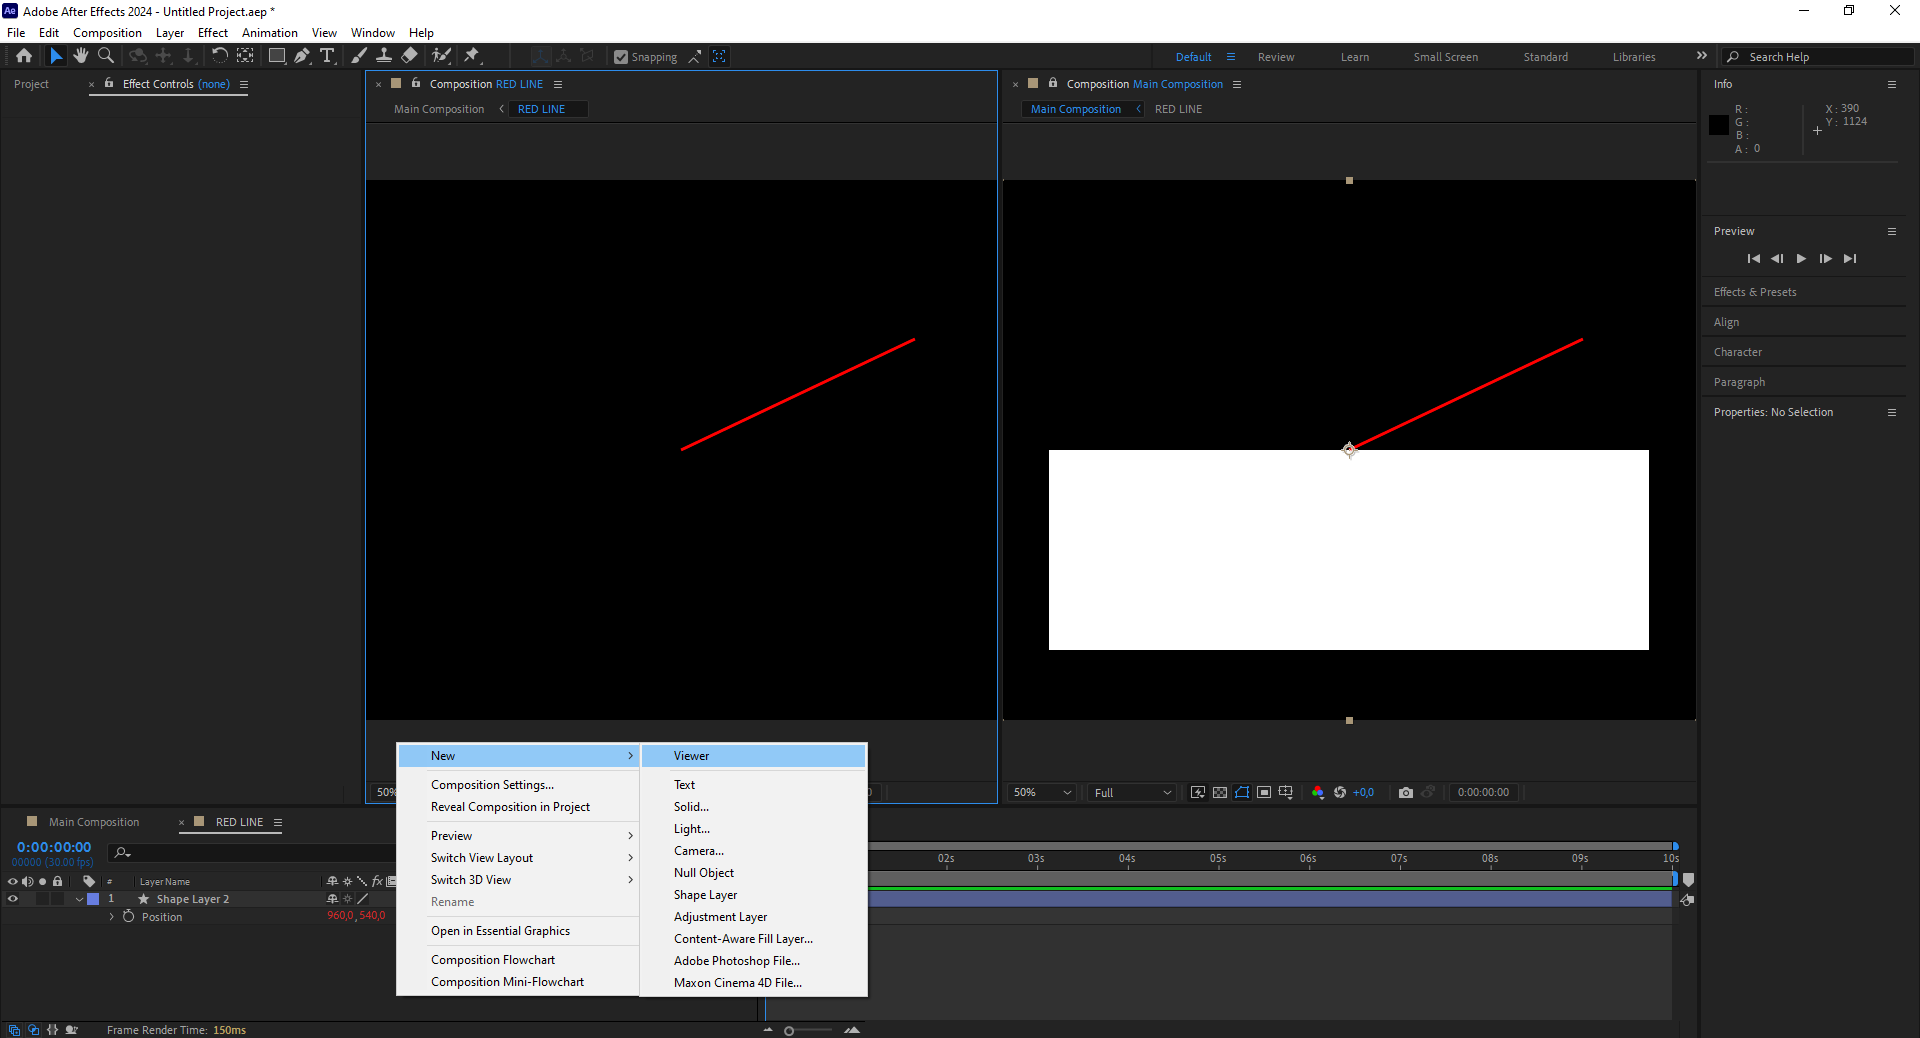Select the Brush tool
The height and width of the screenshot is (1038, 1920).
[x=359, y=56]
